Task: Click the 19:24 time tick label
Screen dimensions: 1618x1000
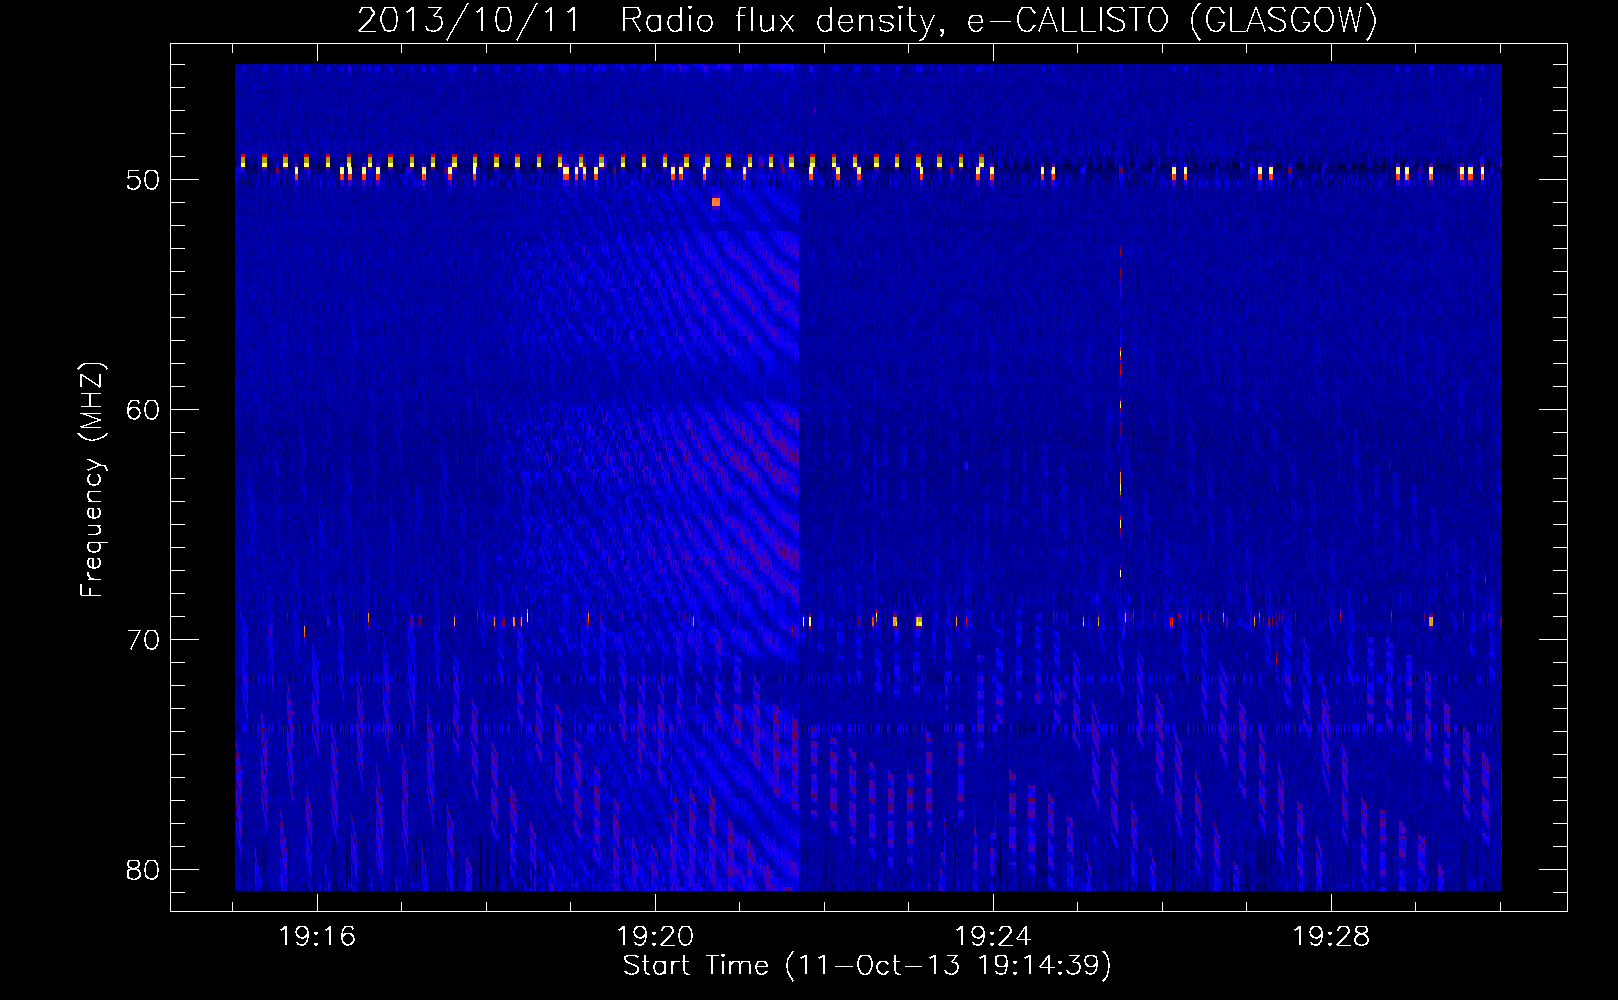Action: (993, 937)
